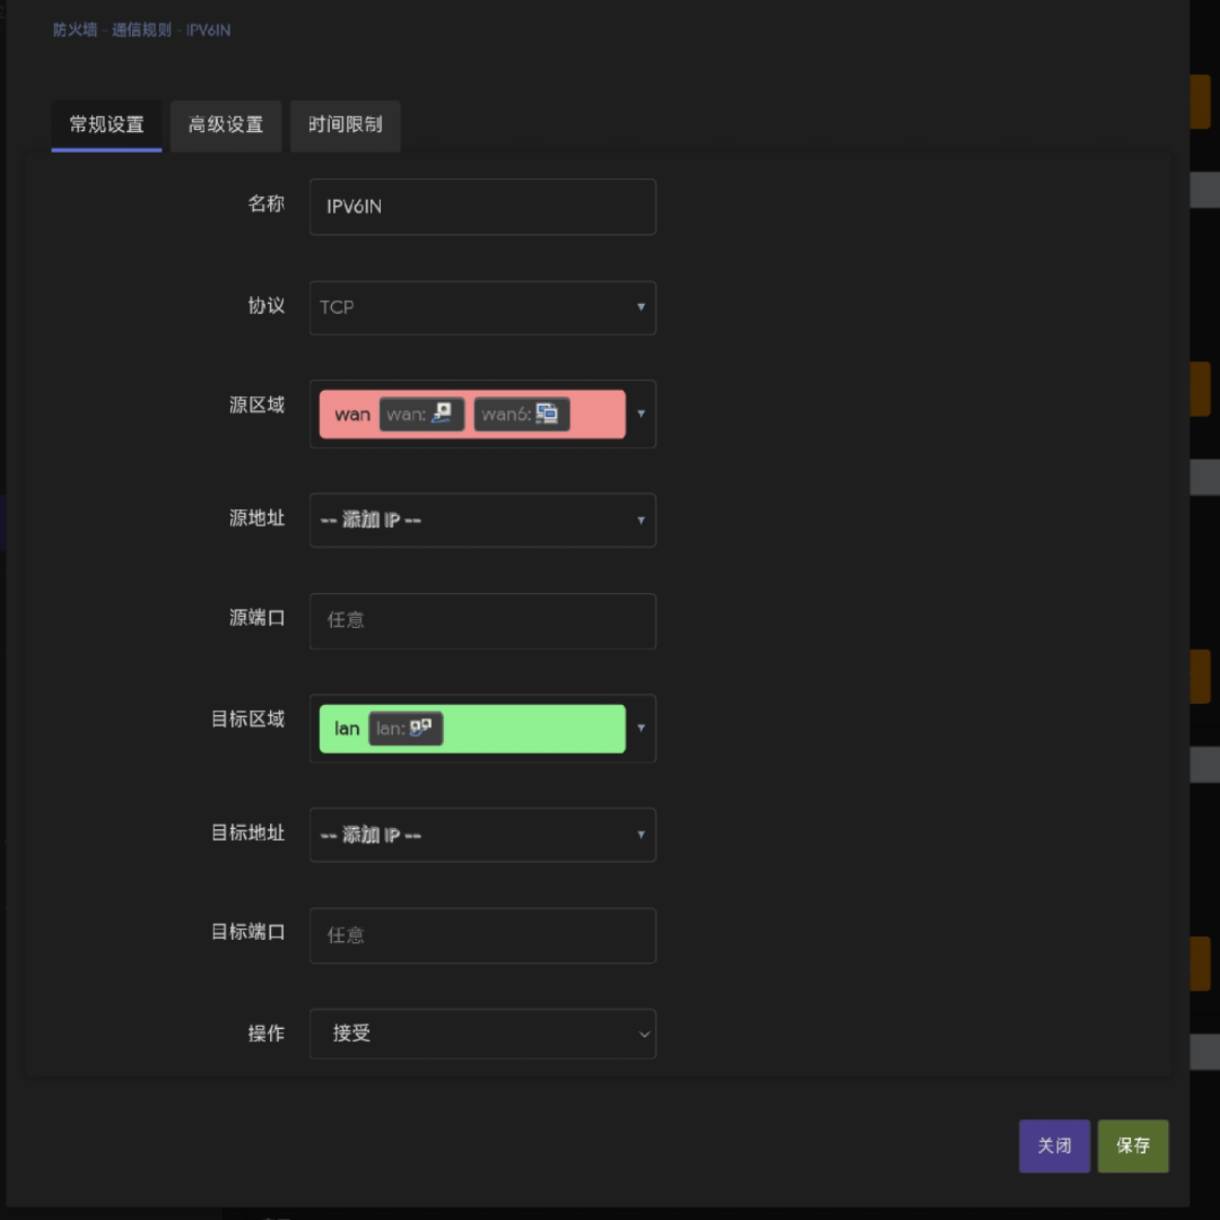Viewport: 1220px width, 1220px height.
Task: Open the 高级设置 tab
Action: pos(226,125)
